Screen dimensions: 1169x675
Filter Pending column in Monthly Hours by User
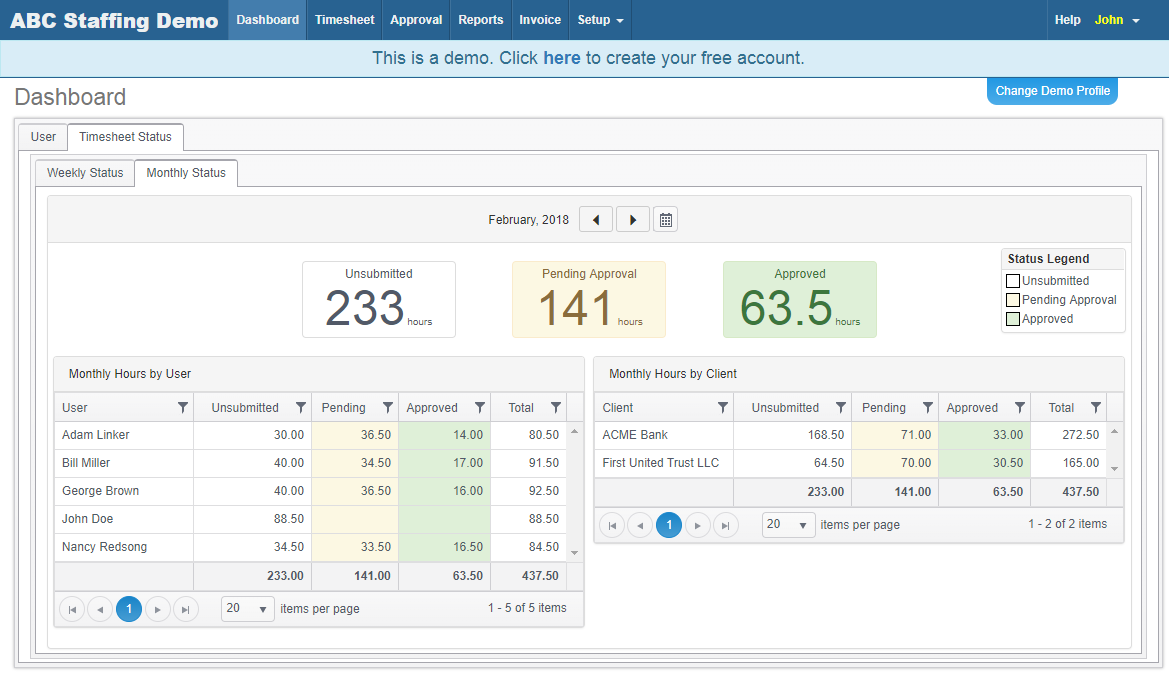pos(388,407)
